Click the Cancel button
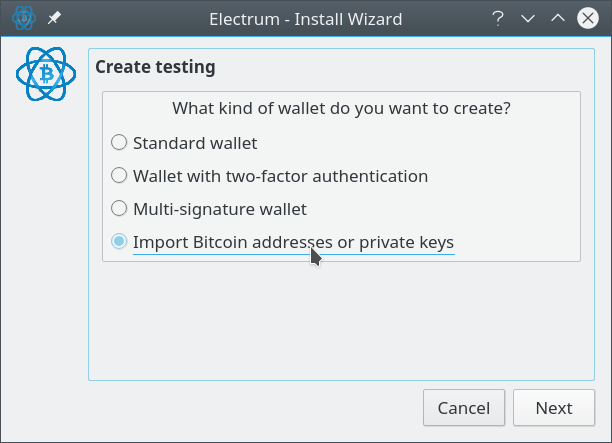 tap(464, 408)
